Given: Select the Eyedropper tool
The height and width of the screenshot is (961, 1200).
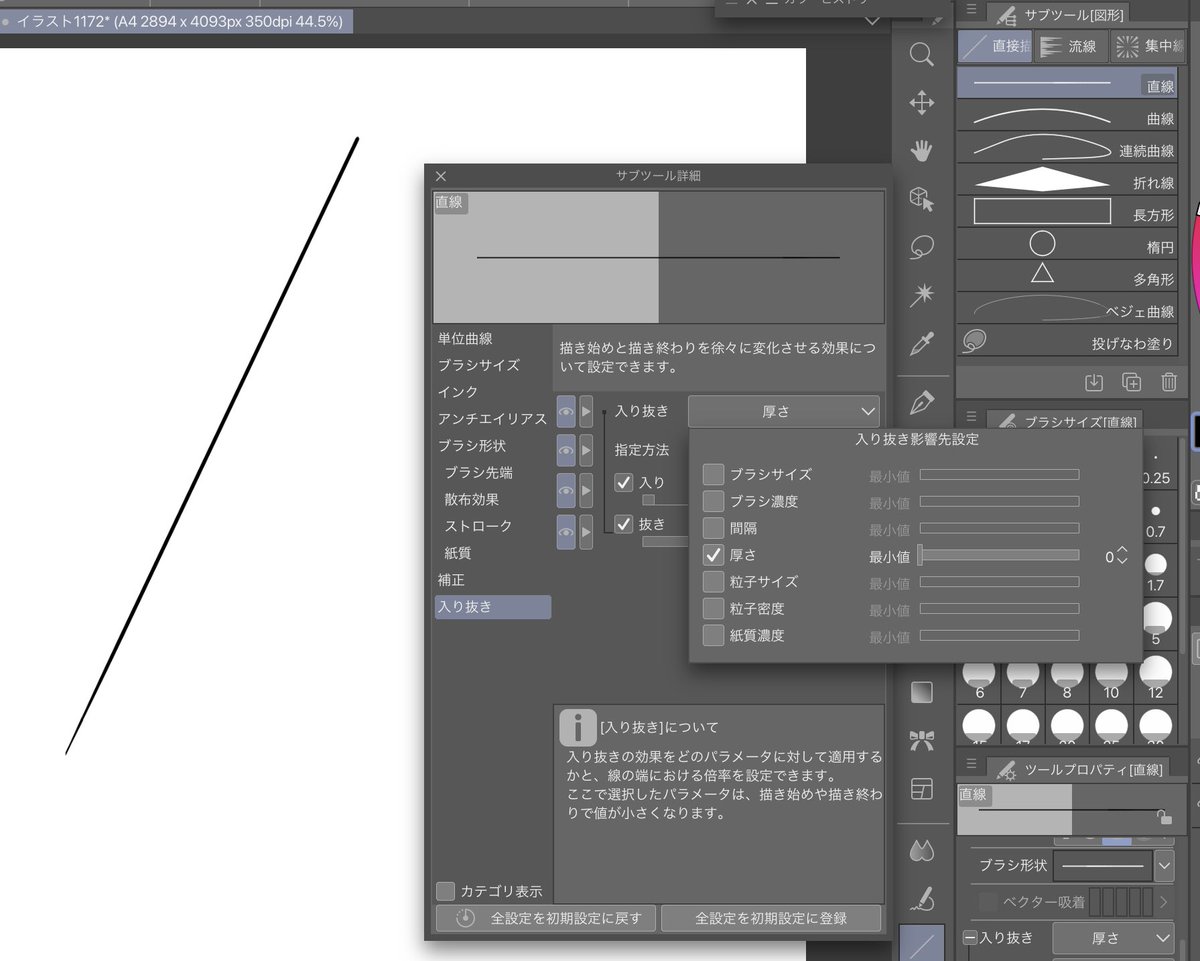Looking at the screenshot, I should pyautogui.click(x=922, y=343).
